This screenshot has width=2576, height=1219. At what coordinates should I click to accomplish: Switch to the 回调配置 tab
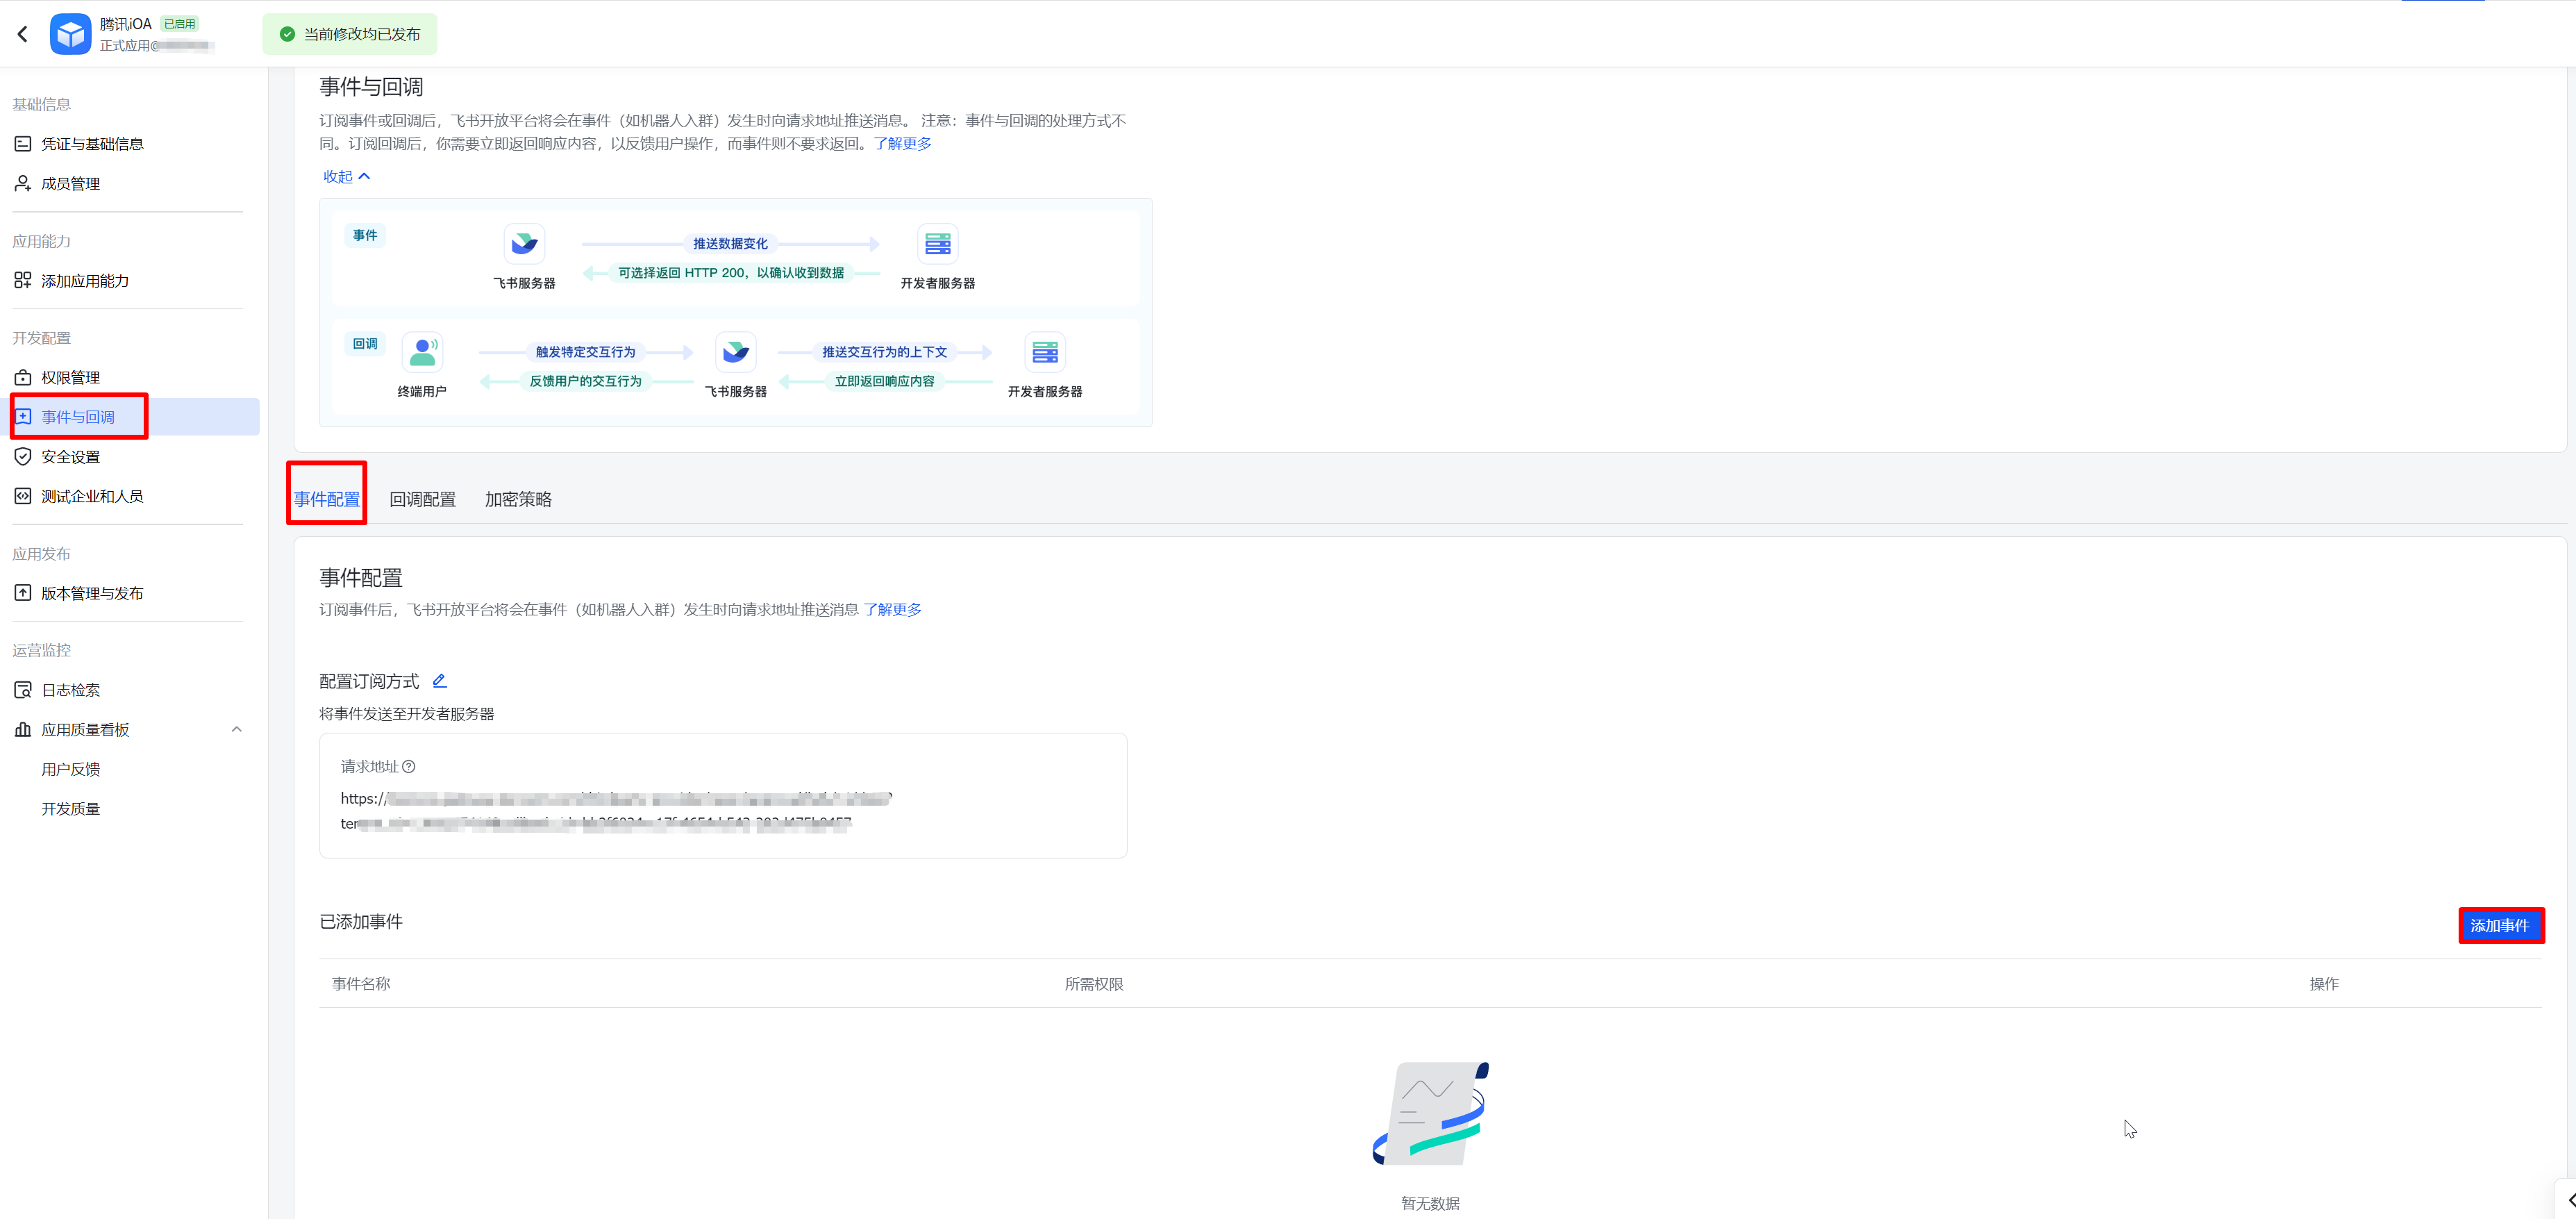tap(422, 499)
